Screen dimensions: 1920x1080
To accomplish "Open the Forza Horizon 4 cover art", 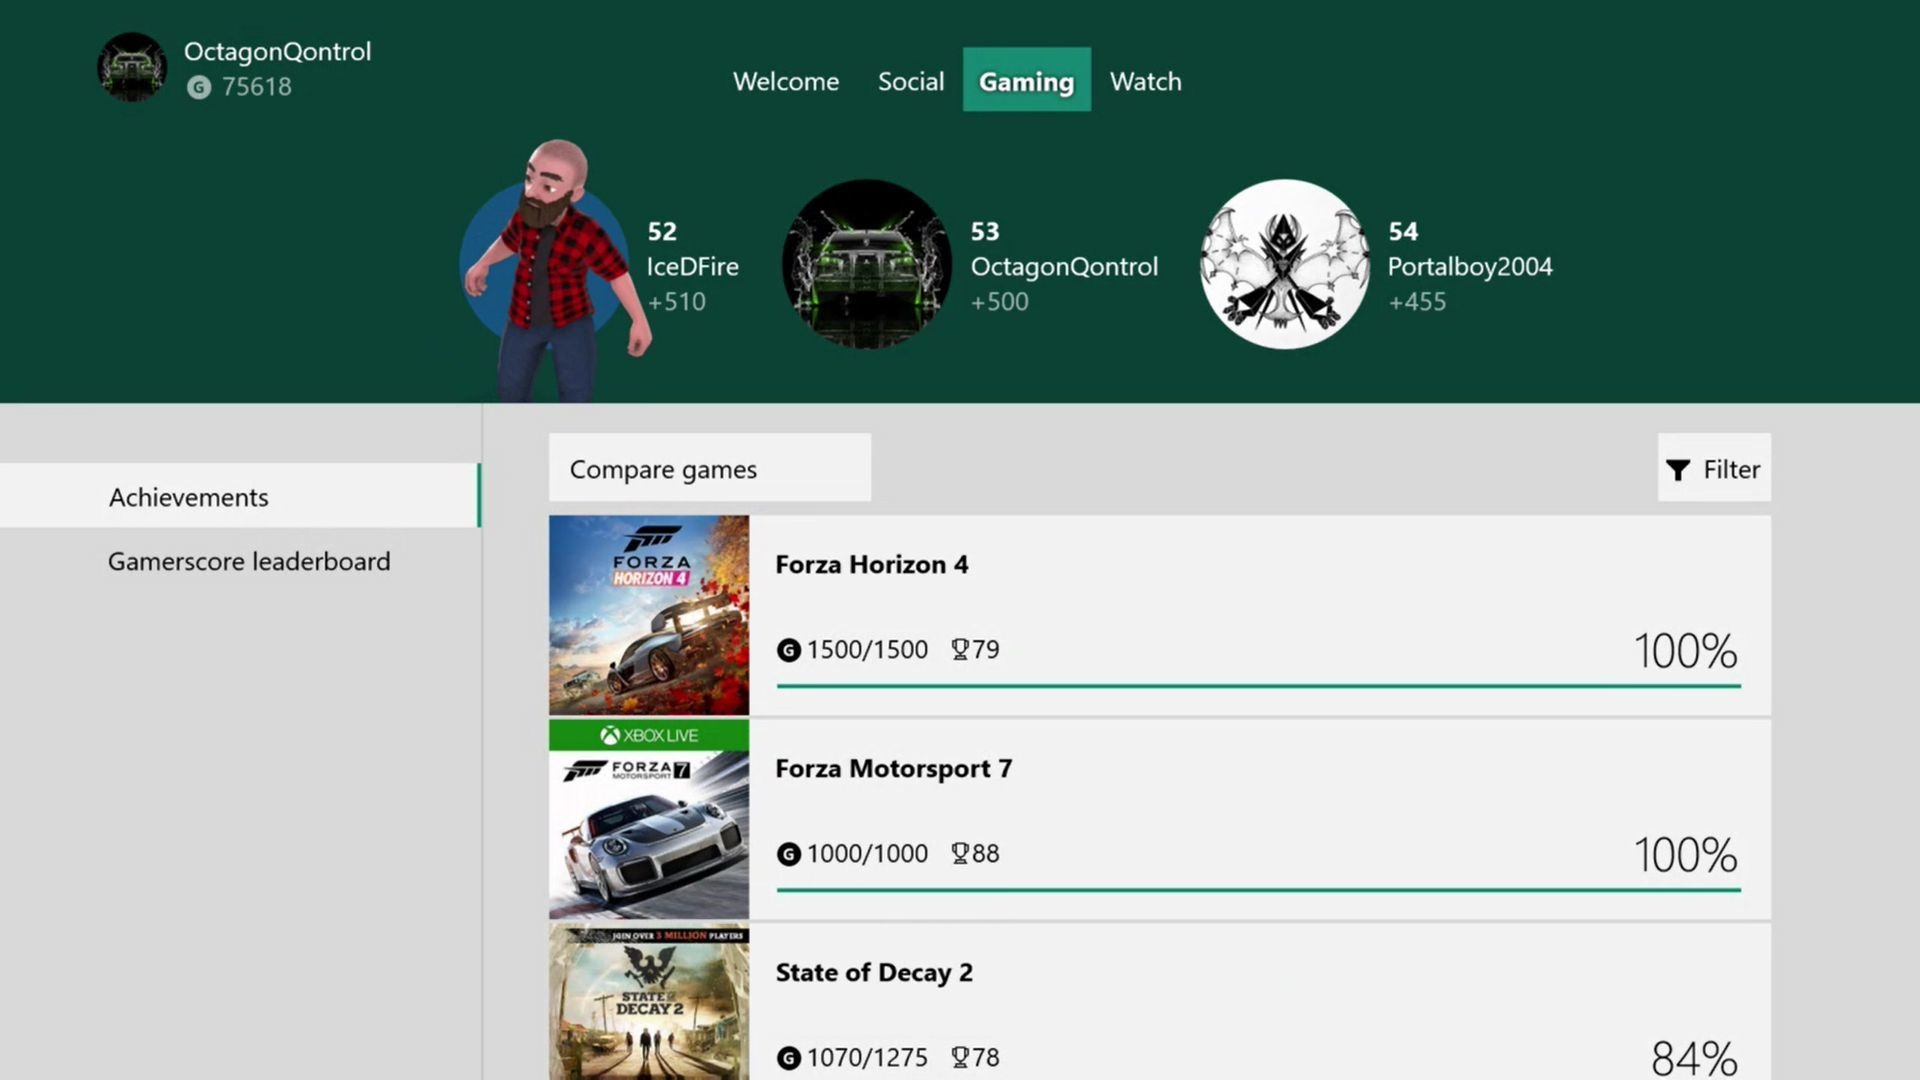I will click(x=649, y=615).
